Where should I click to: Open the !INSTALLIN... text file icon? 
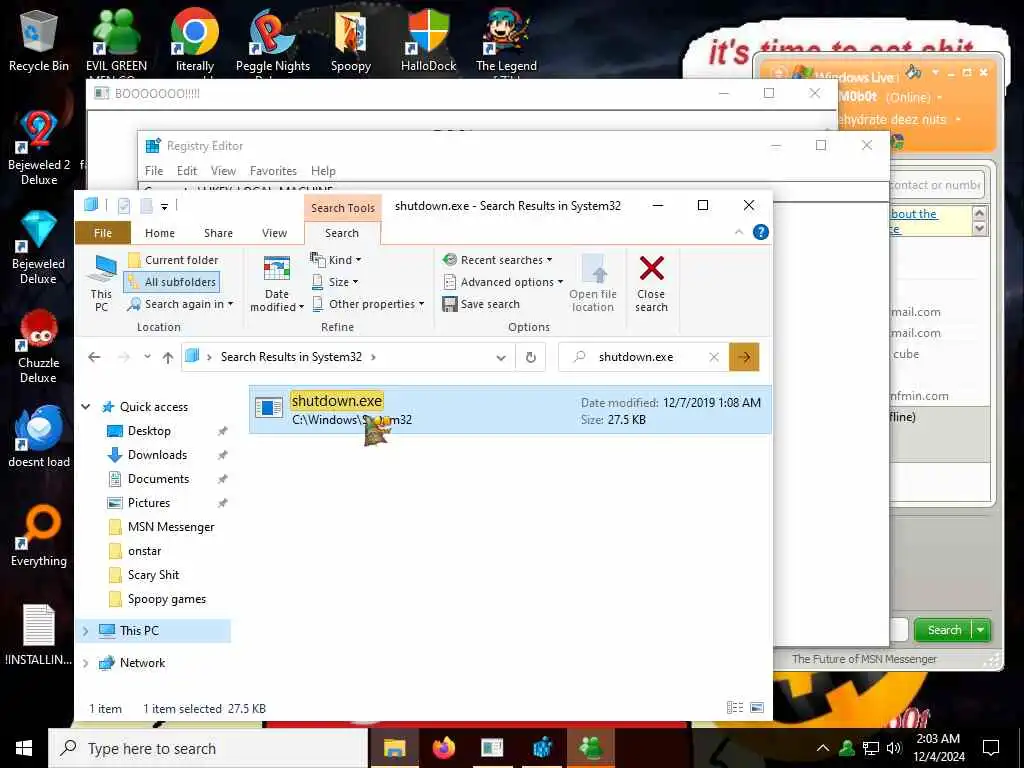(x=39, y=635)
